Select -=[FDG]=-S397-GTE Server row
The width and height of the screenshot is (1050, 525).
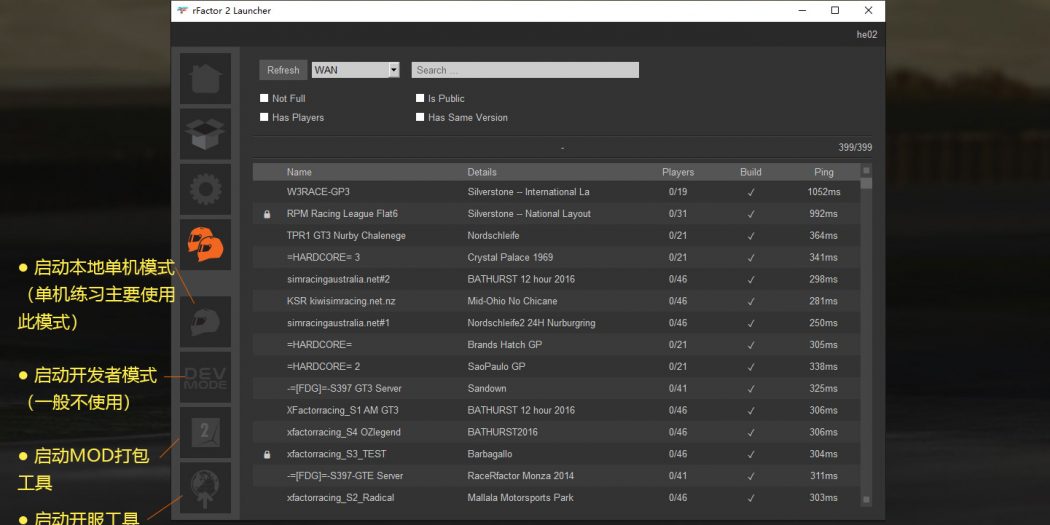coord(556,476)
